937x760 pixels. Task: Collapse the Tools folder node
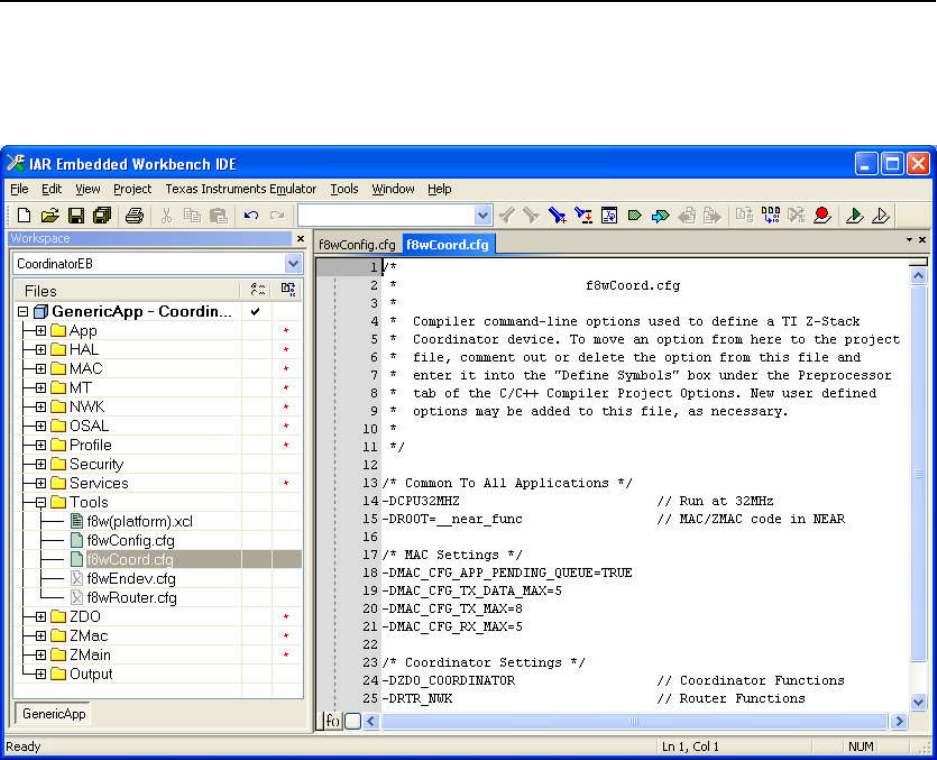point(41,502)
